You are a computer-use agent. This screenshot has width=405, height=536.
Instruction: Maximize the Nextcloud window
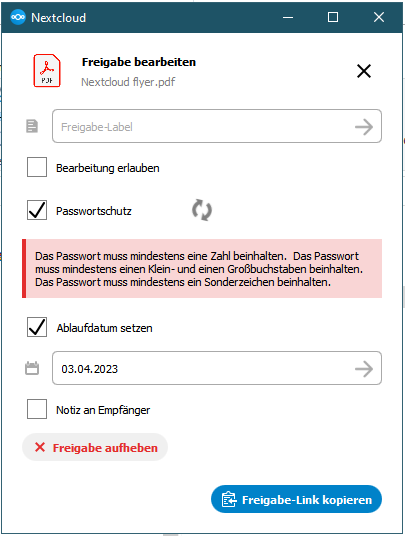pyautogui.click(x=333, y=17)
